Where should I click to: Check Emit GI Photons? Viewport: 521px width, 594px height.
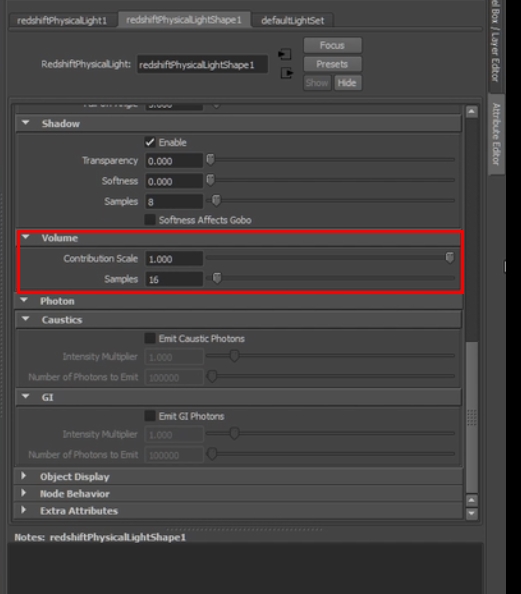tap(150, 416)
